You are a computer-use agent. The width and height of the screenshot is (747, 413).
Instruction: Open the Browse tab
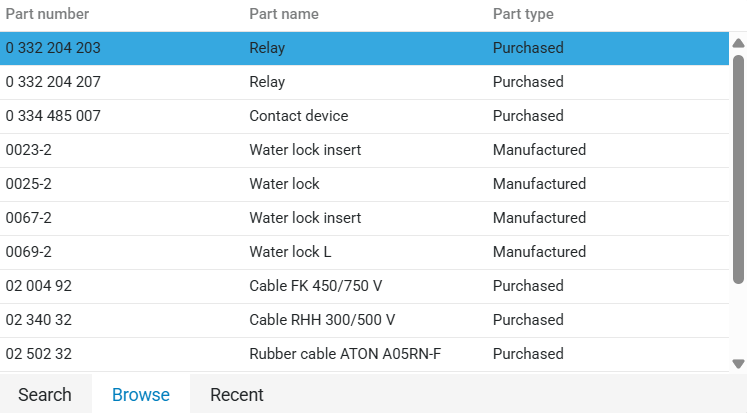point(141,394)
